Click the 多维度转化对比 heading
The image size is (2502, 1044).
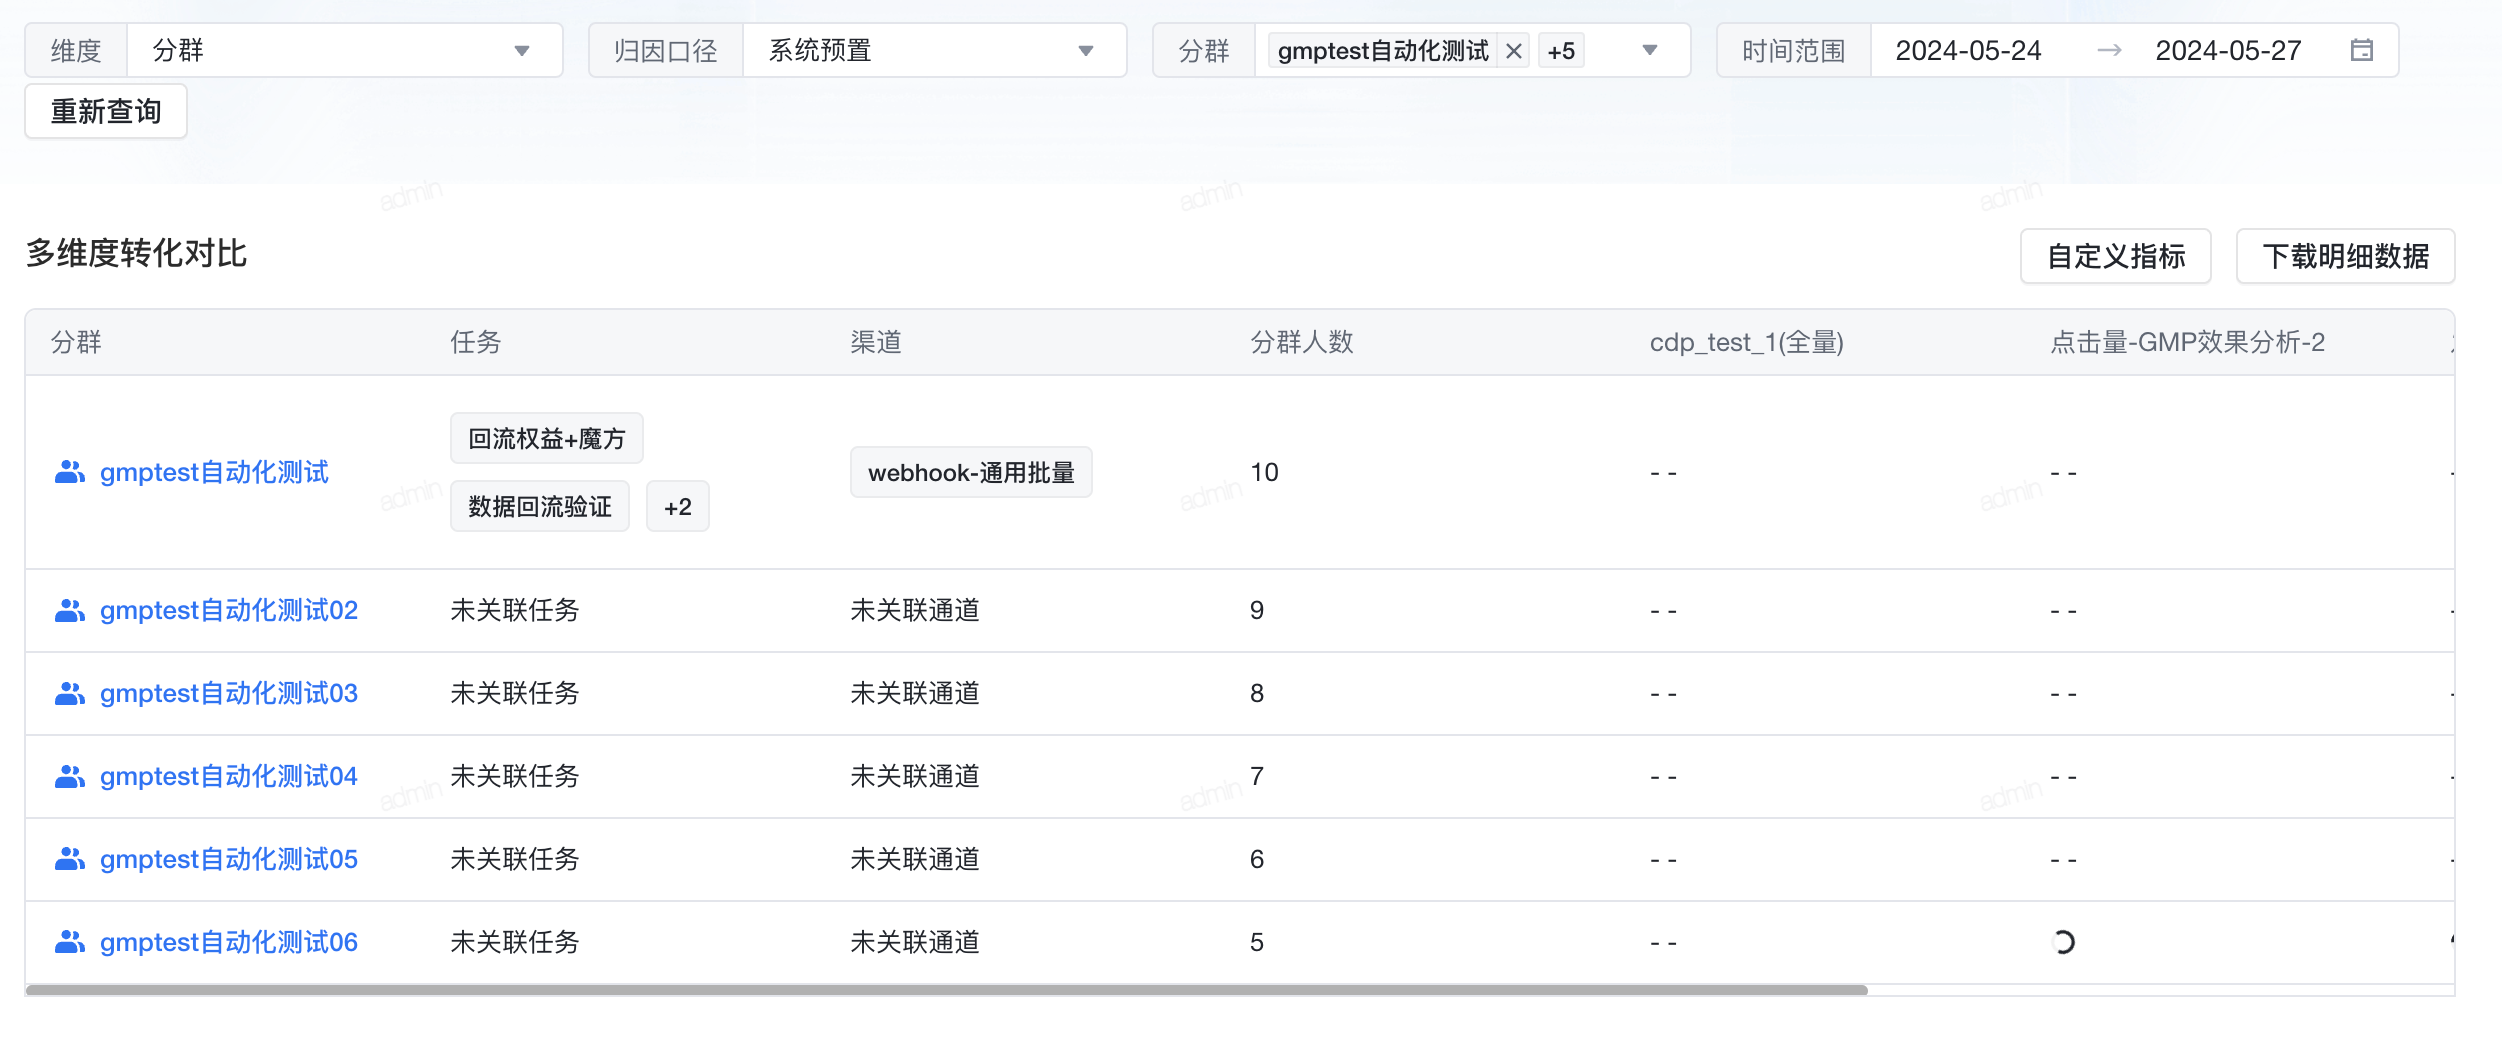137,253
